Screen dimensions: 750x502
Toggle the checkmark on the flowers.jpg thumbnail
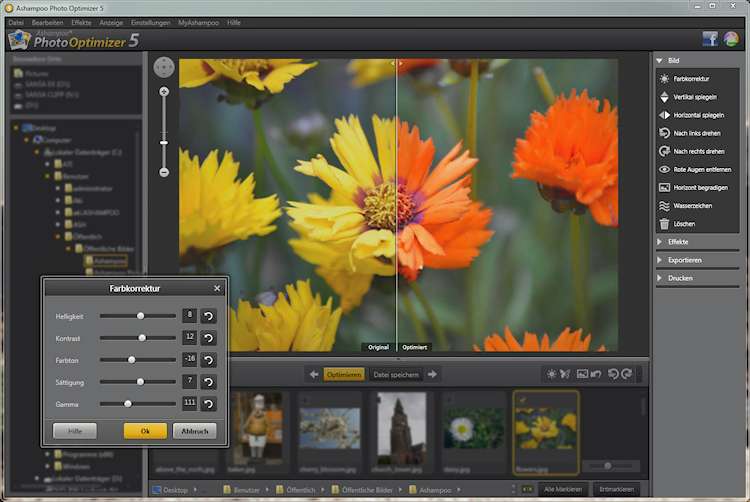[520, 399]
